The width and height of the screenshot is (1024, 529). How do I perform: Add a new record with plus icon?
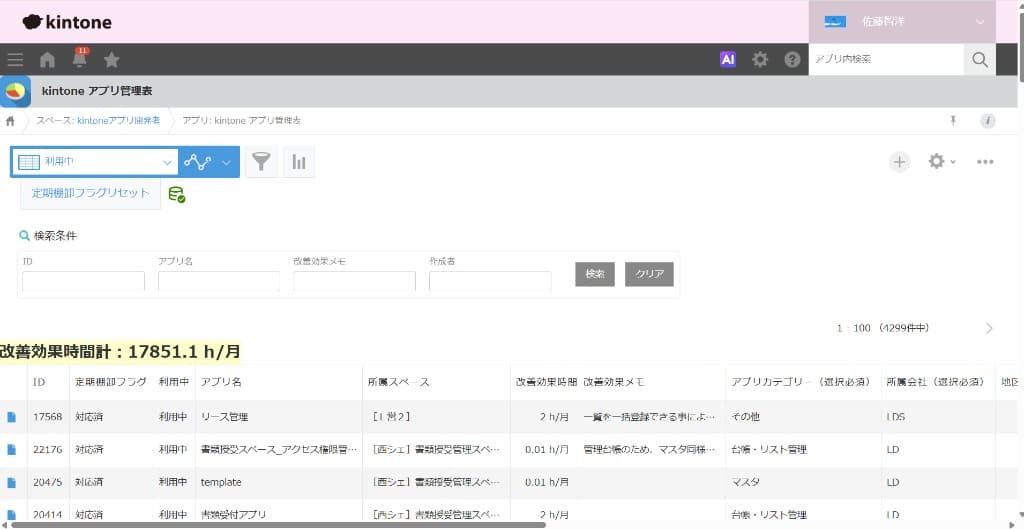point(899,161)
